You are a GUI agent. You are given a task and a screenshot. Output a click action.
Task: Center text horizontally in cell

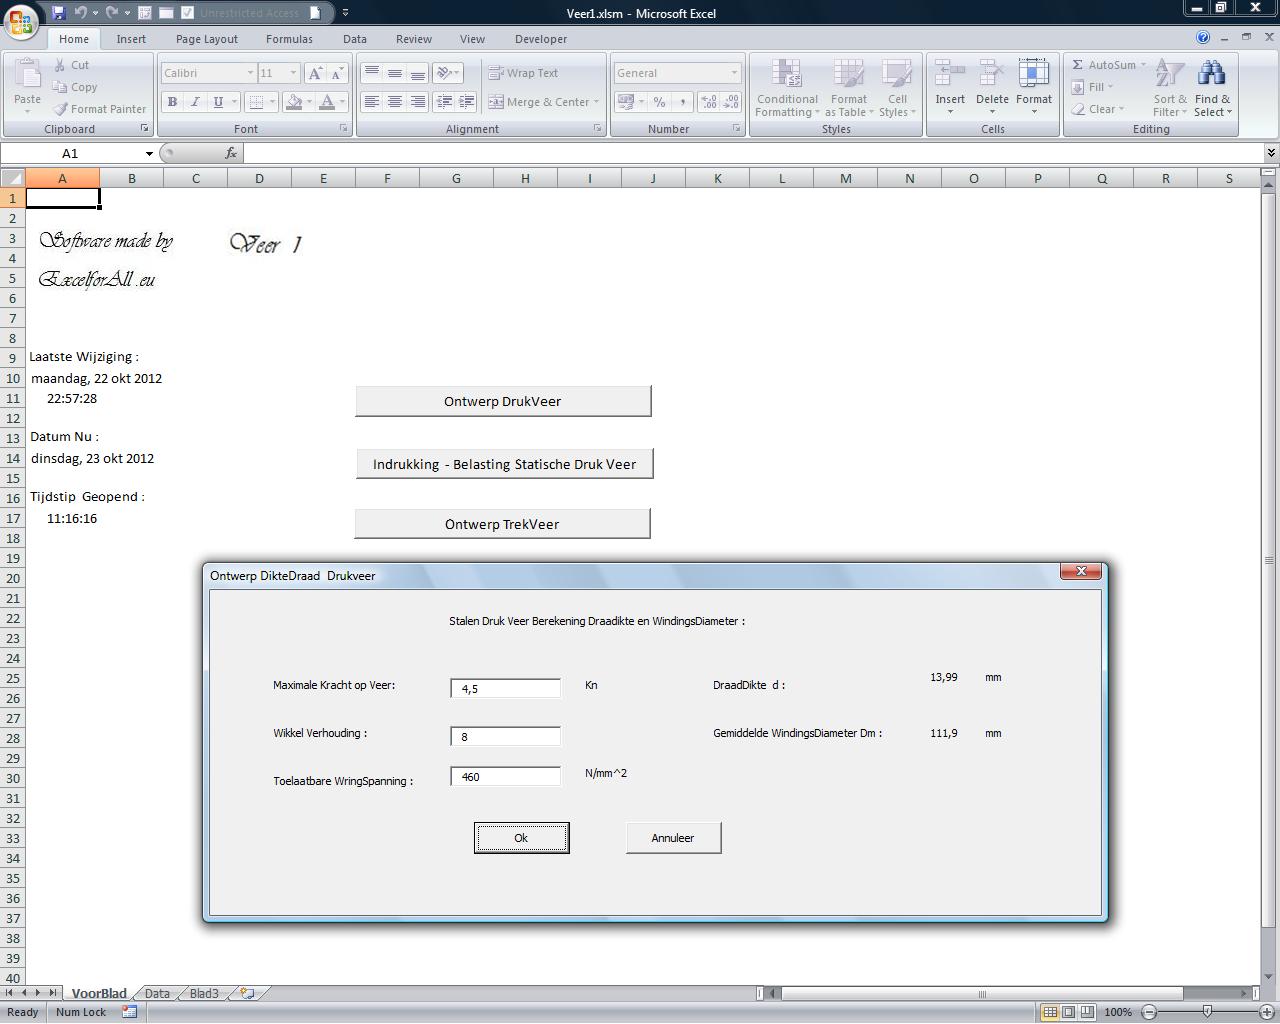395,102
